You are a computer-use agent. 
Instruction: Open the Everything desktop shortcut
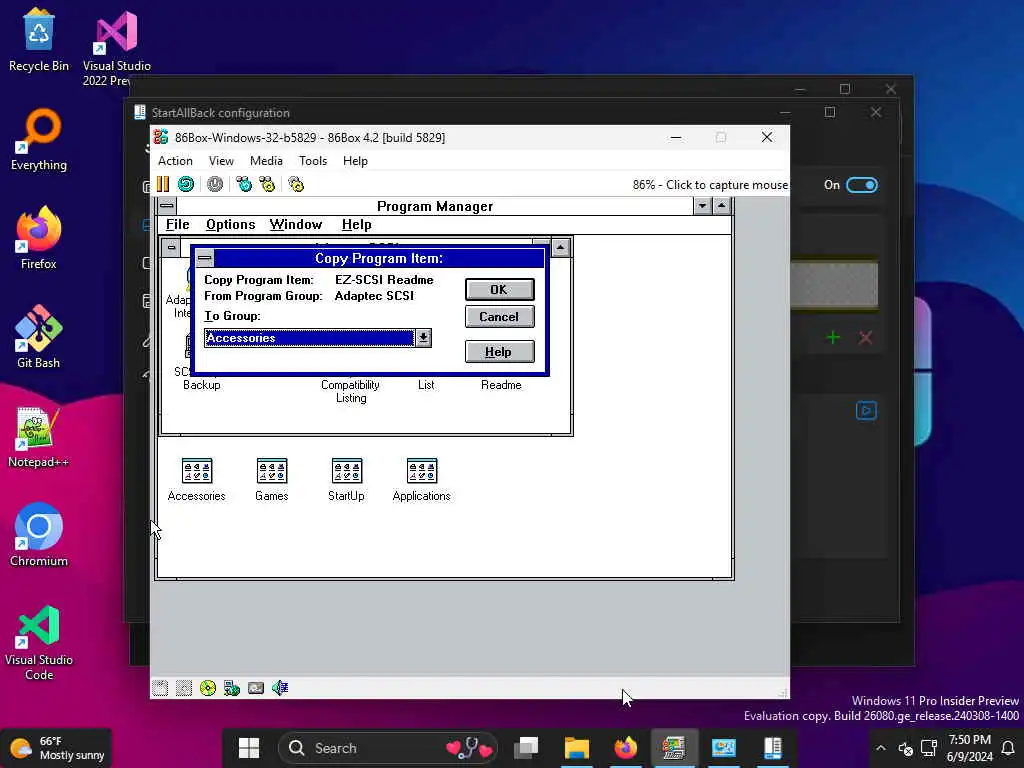tap(39, 140)
